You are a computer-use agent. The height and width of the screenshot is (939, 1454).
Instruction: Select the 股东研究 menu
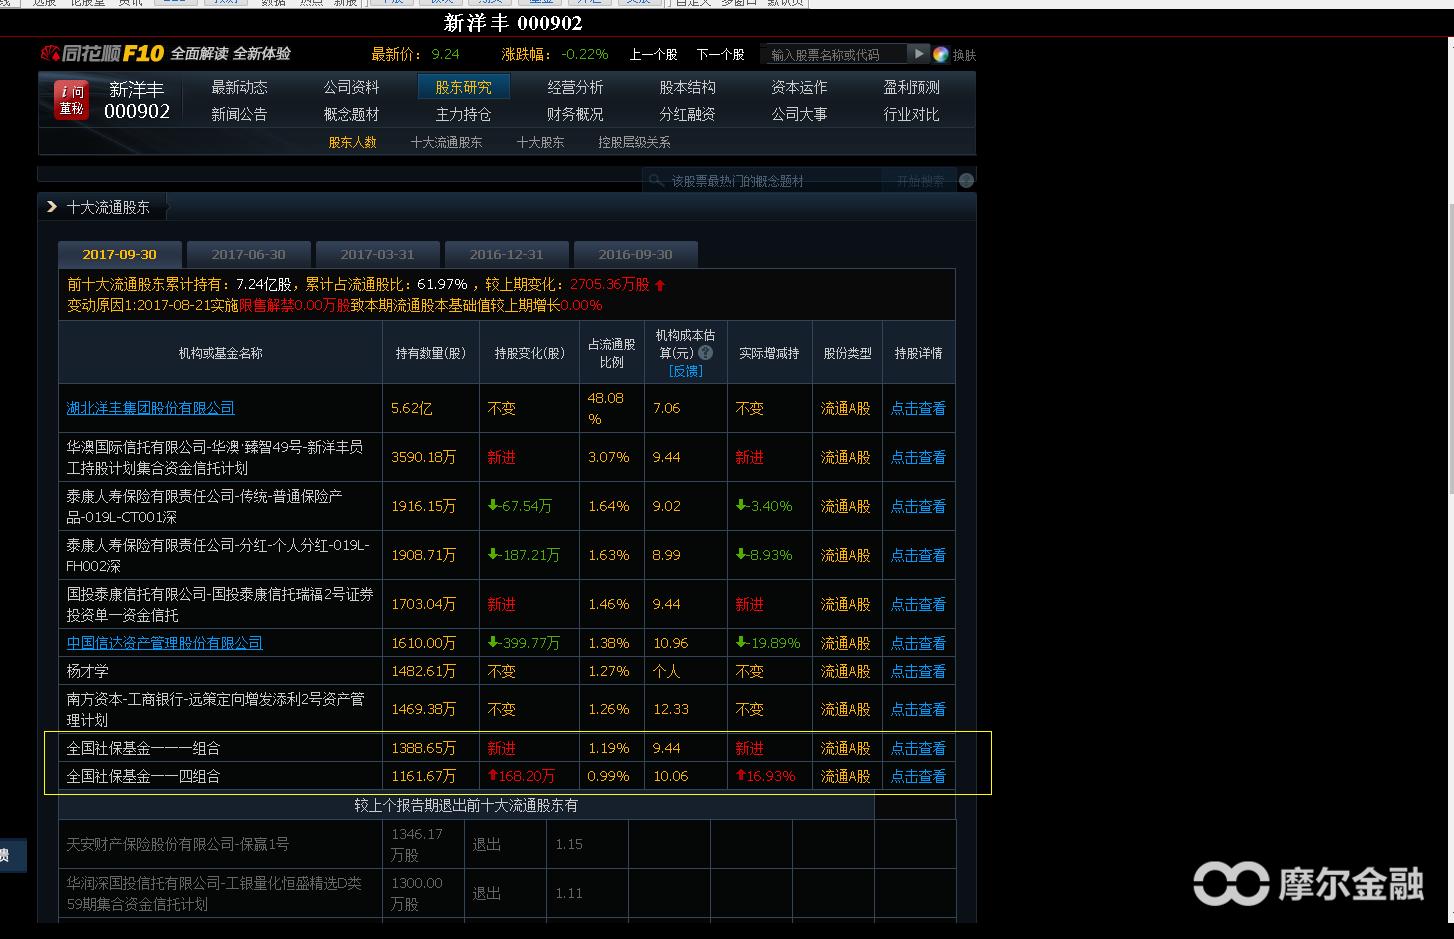pyautogui.click(x=463, y=87)
